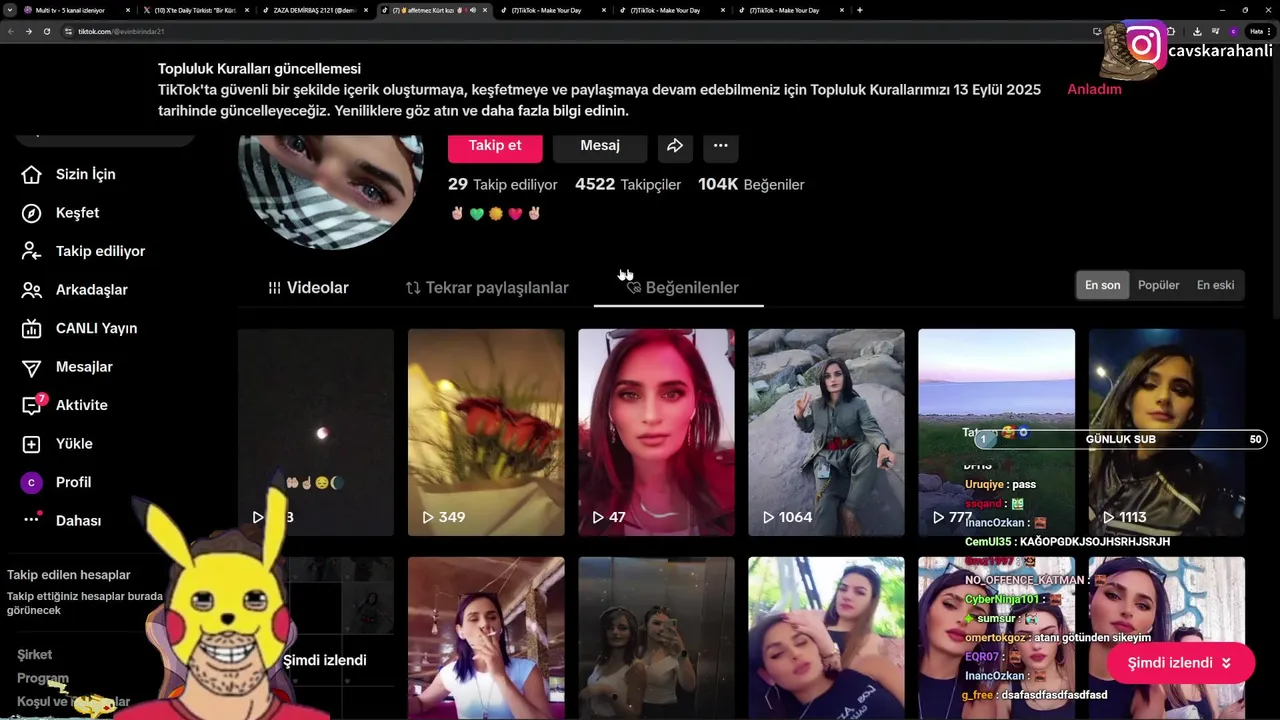Close the Multi tv browser tab
Screen dimensions: 1280x720
click(x=127, y=10)
